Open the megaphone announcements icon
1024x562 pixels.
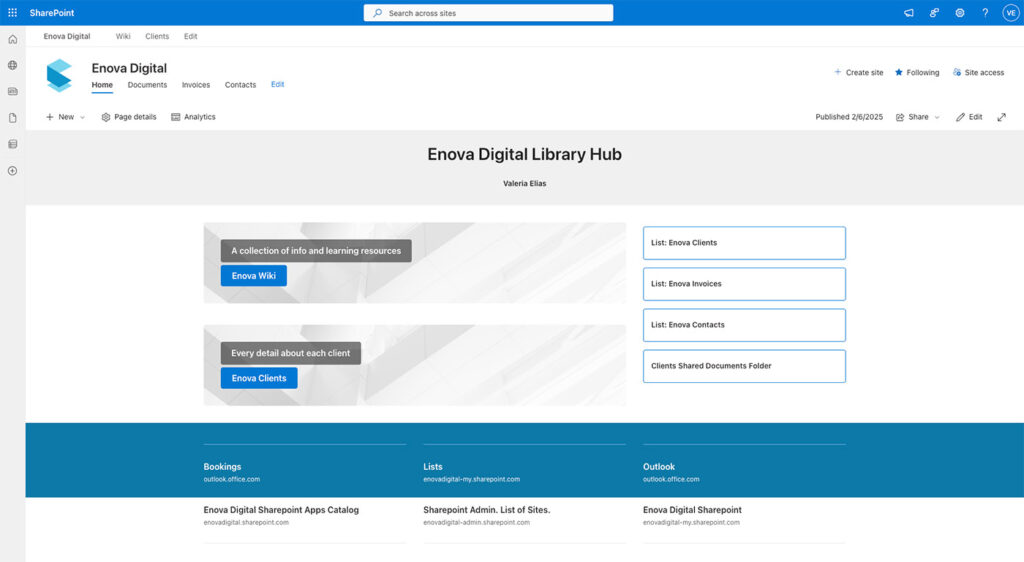908,12
